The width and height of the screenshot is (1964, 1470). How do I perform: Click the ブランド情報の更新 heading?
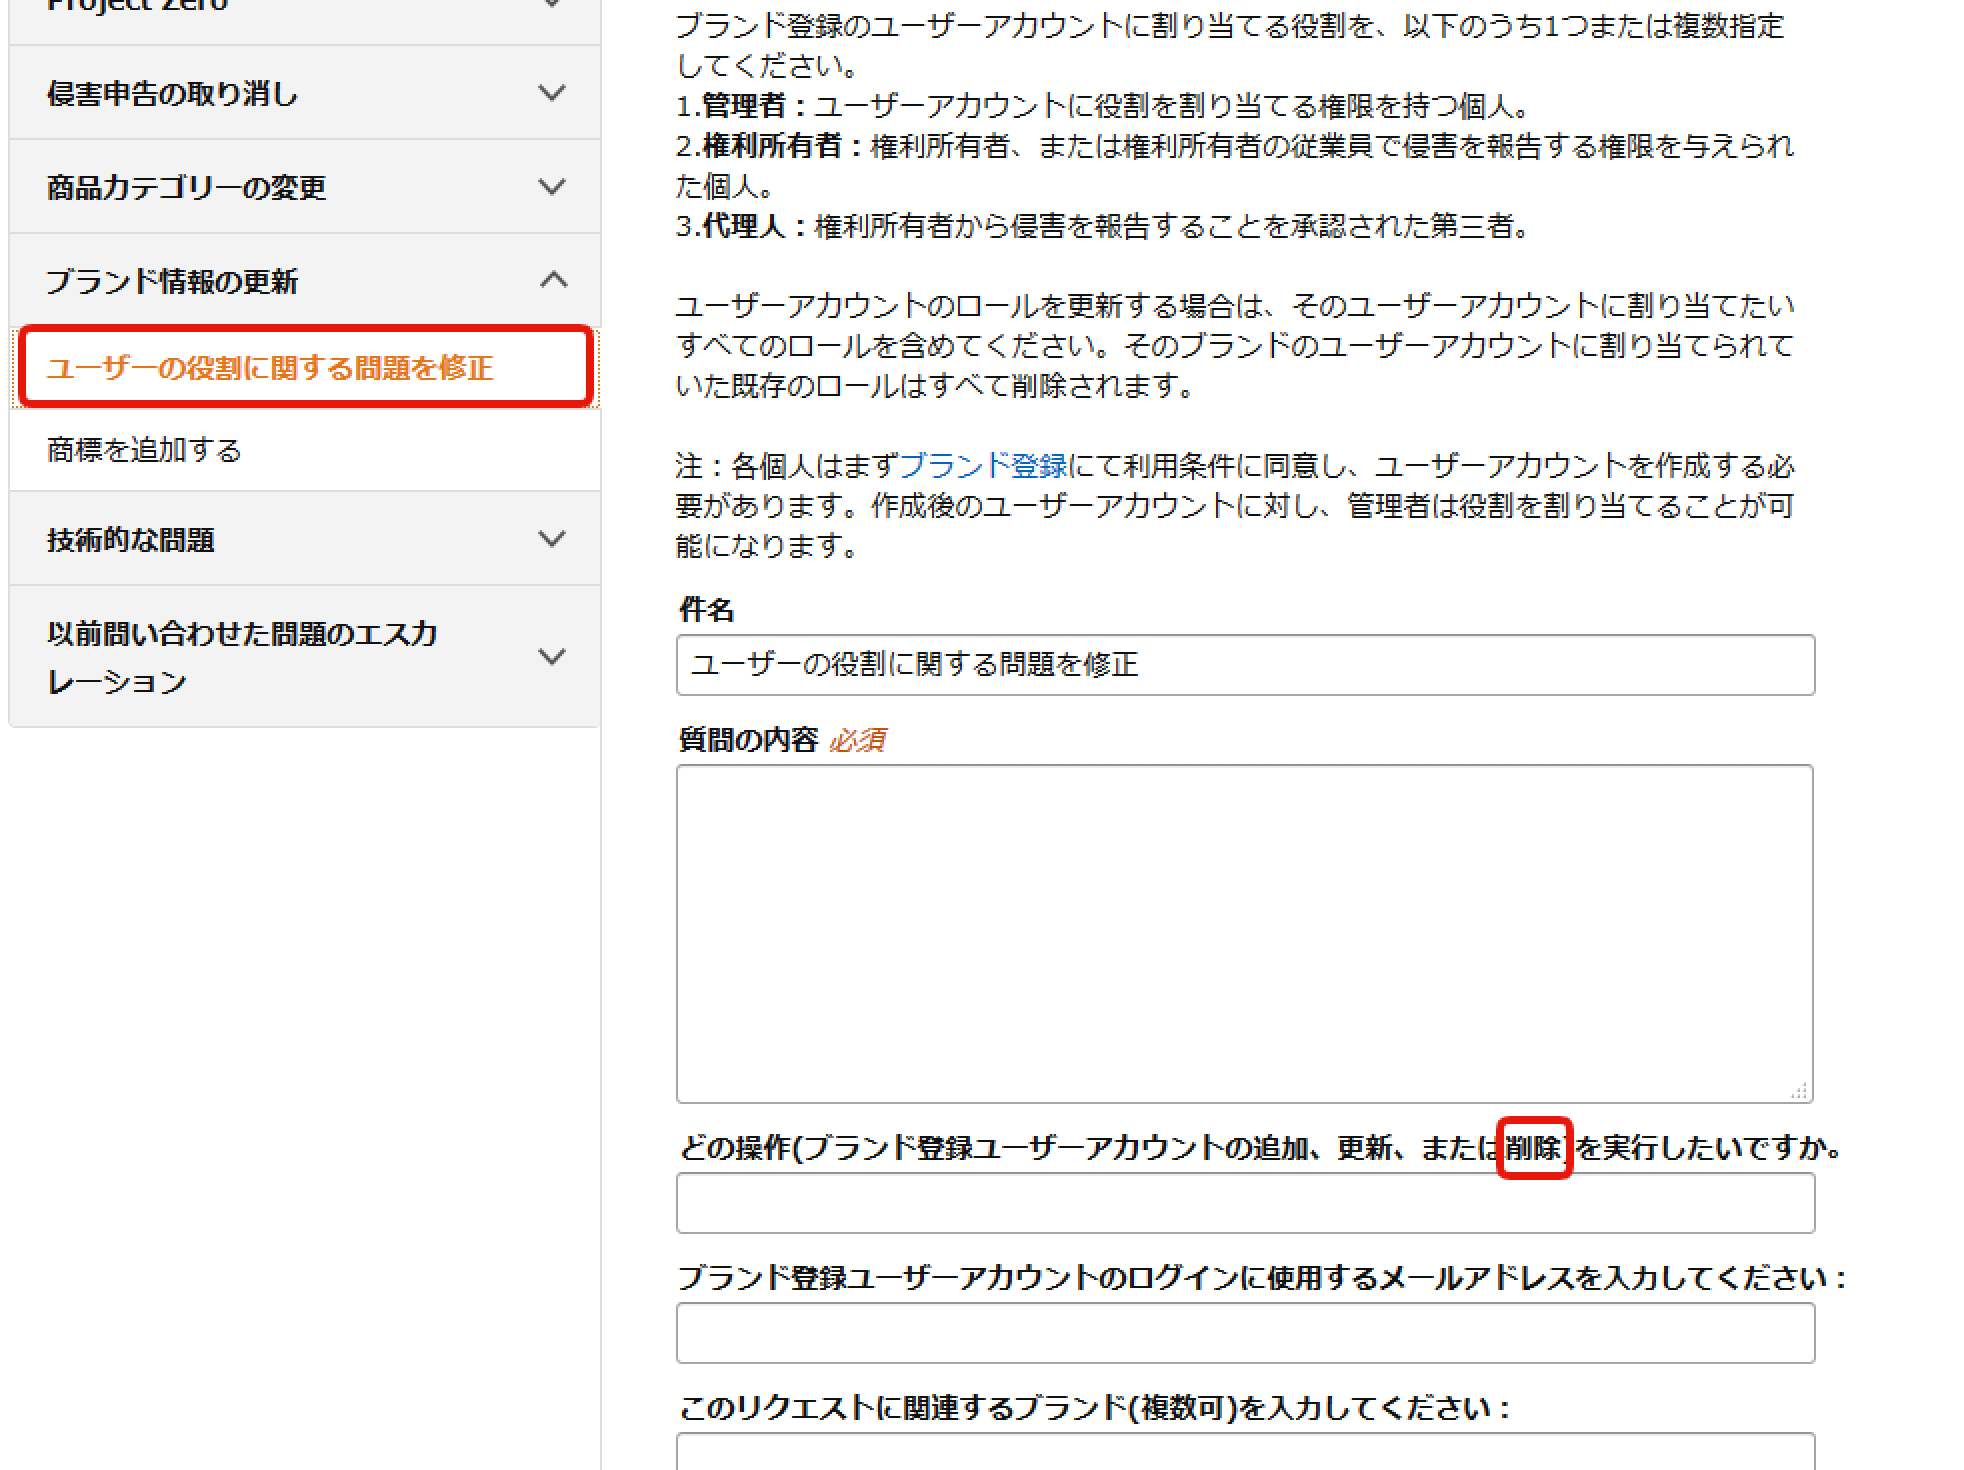172,282
